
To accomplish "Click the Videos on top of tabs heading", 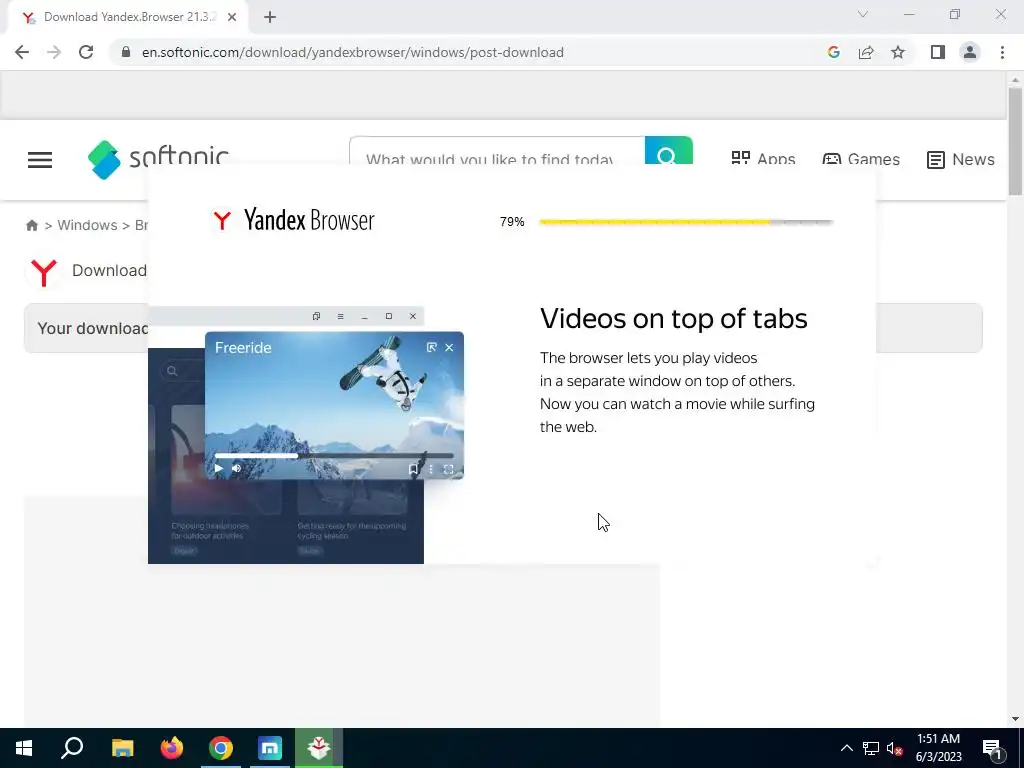I will point(673,319).
